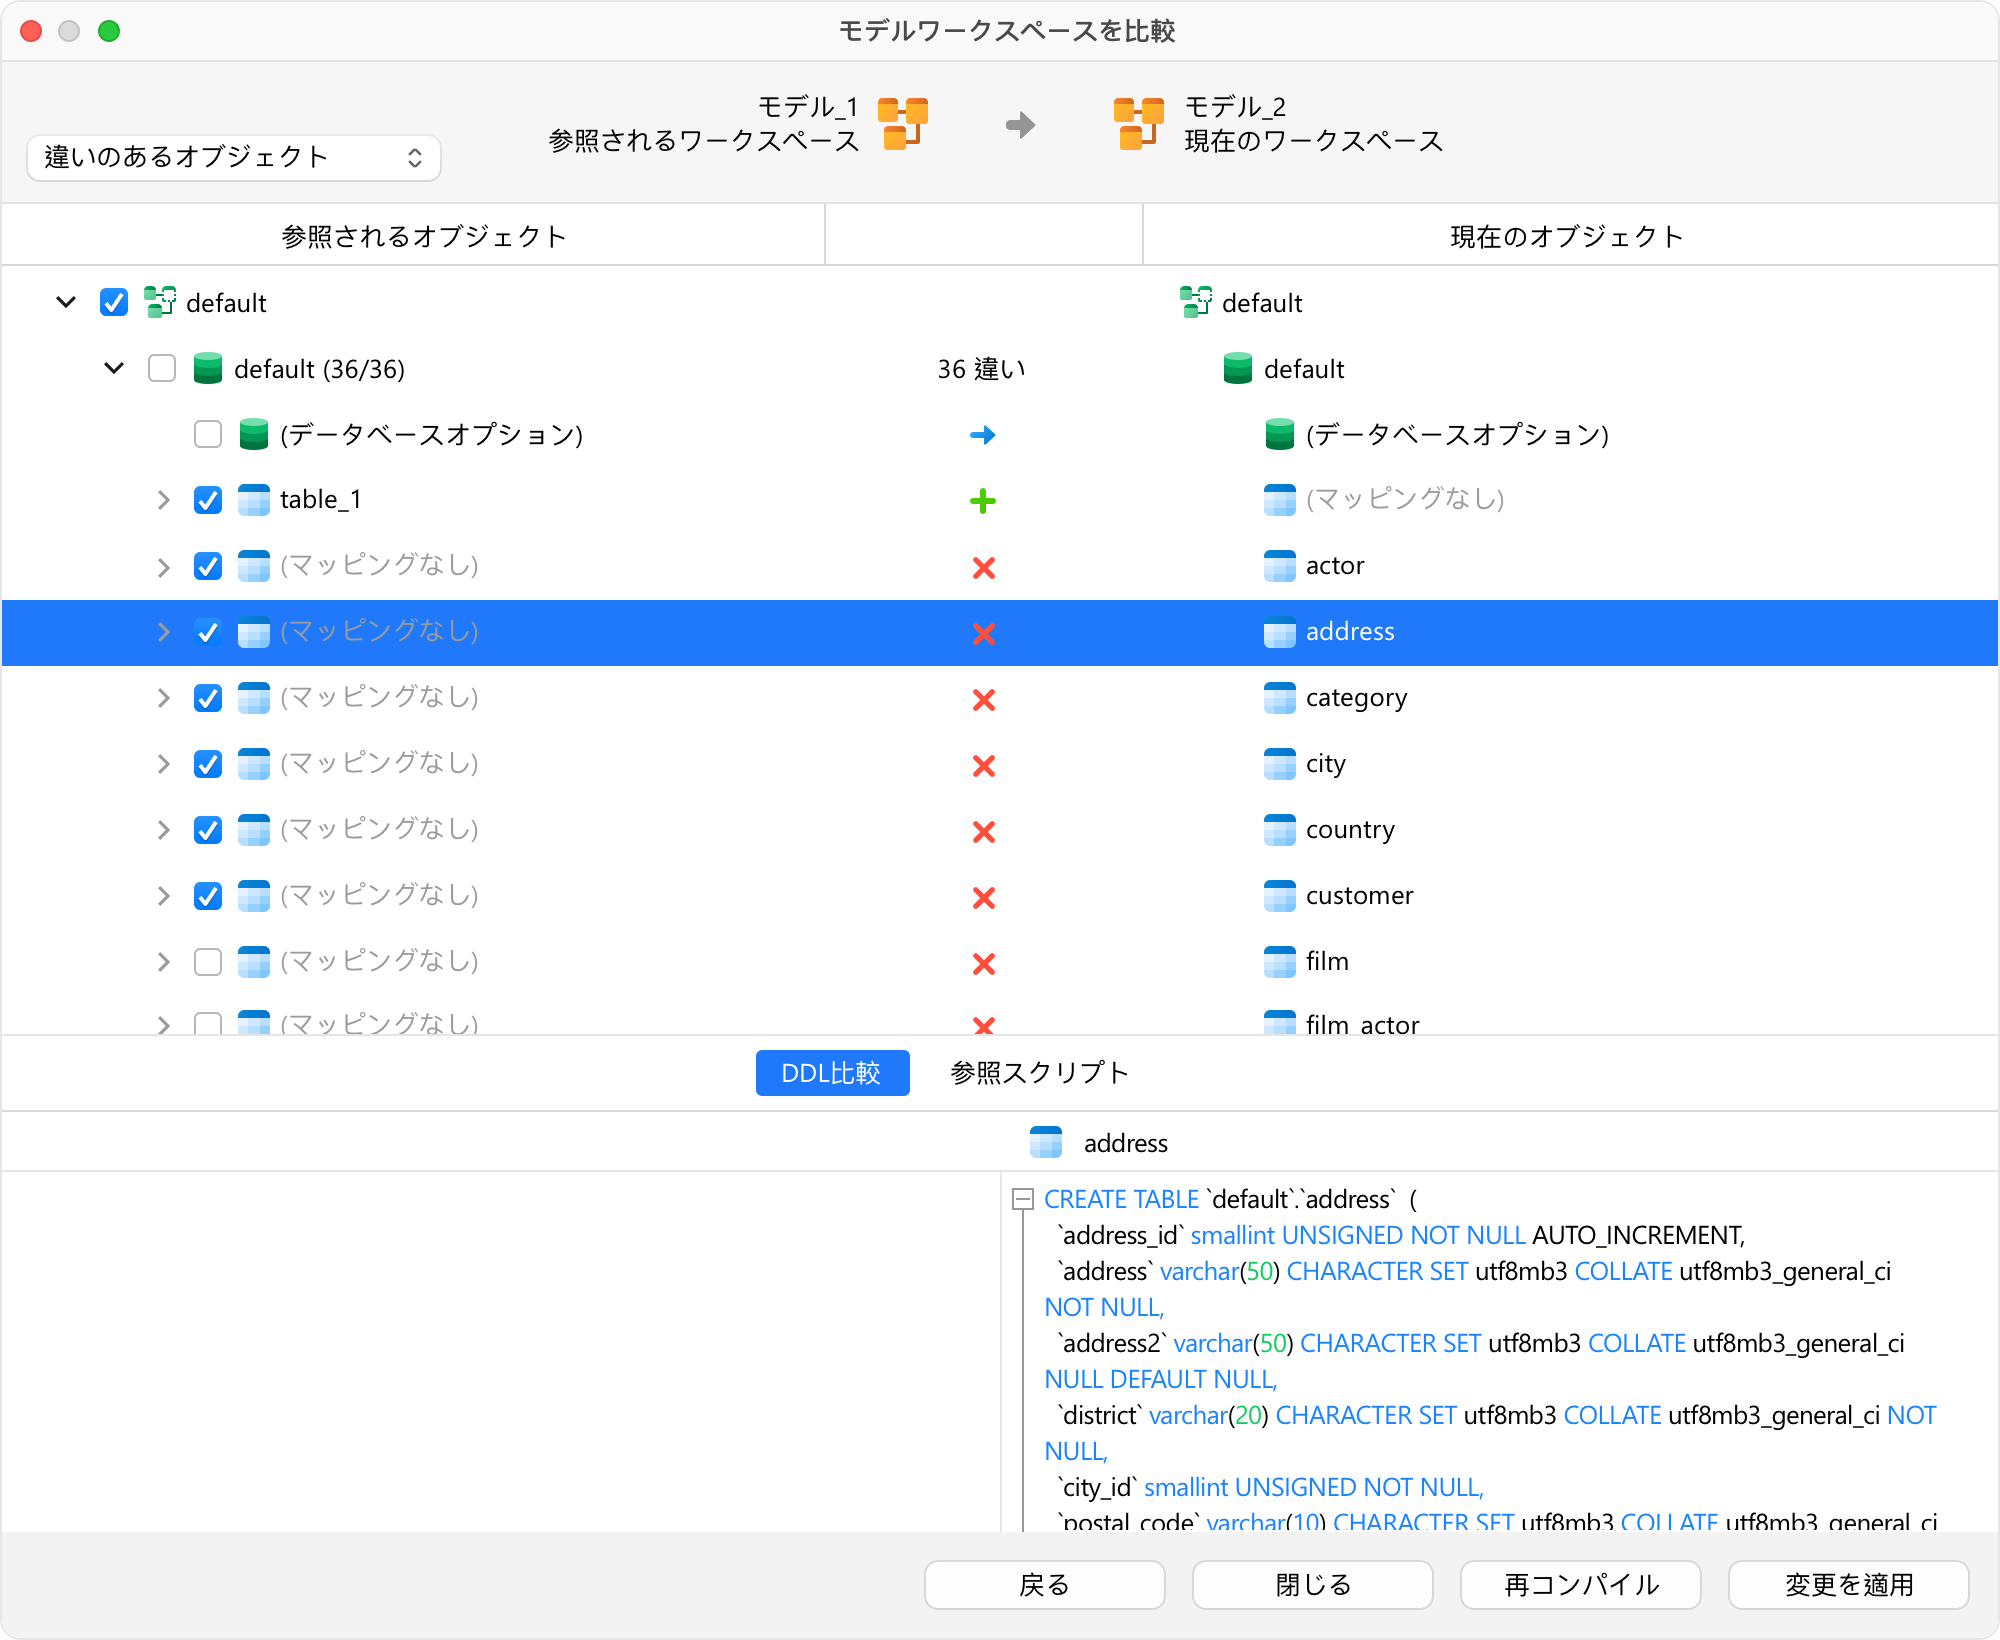2000x1640 pixels.
Task: Check the checkbox in the film row
Action: click(208, 962)
